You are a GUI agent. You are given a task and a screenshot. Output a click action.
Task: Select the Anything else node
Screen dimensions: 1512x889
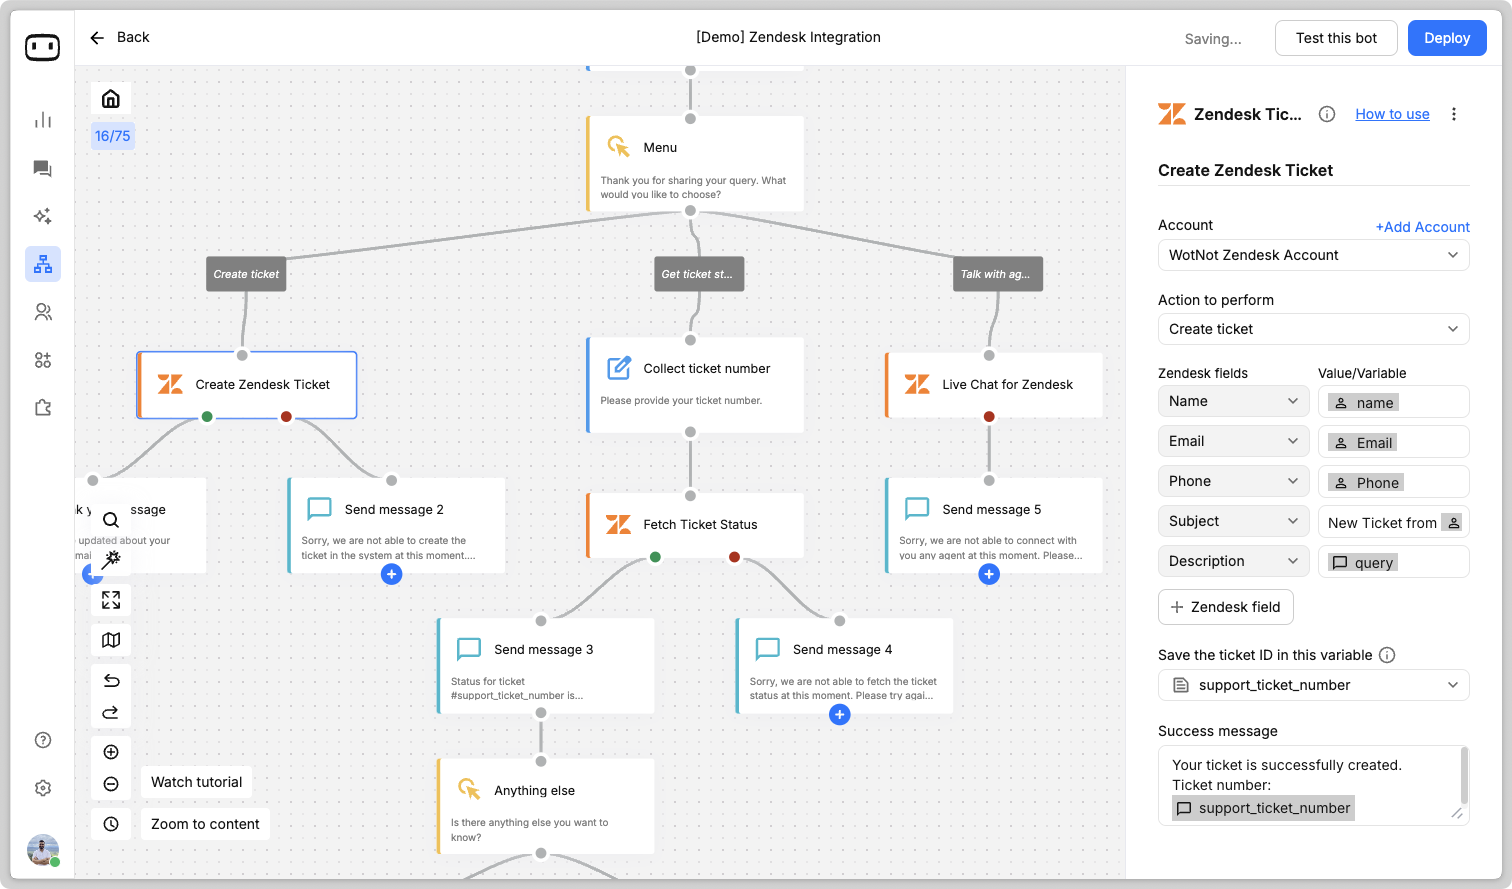pos(546,806)
